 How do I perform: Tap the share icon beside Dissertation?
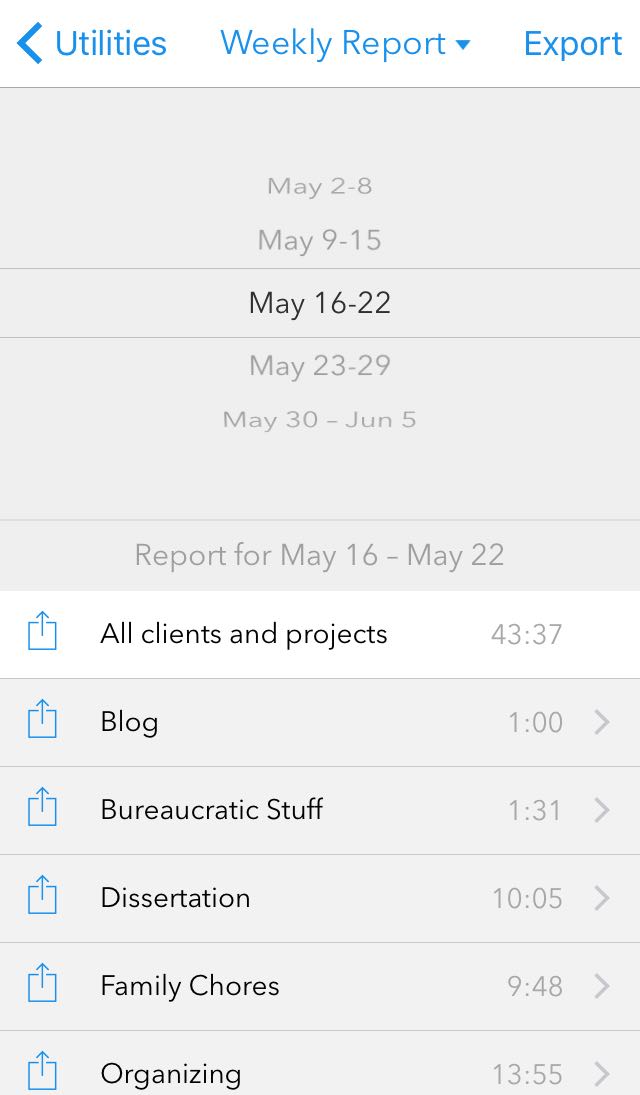click(41, 897)
